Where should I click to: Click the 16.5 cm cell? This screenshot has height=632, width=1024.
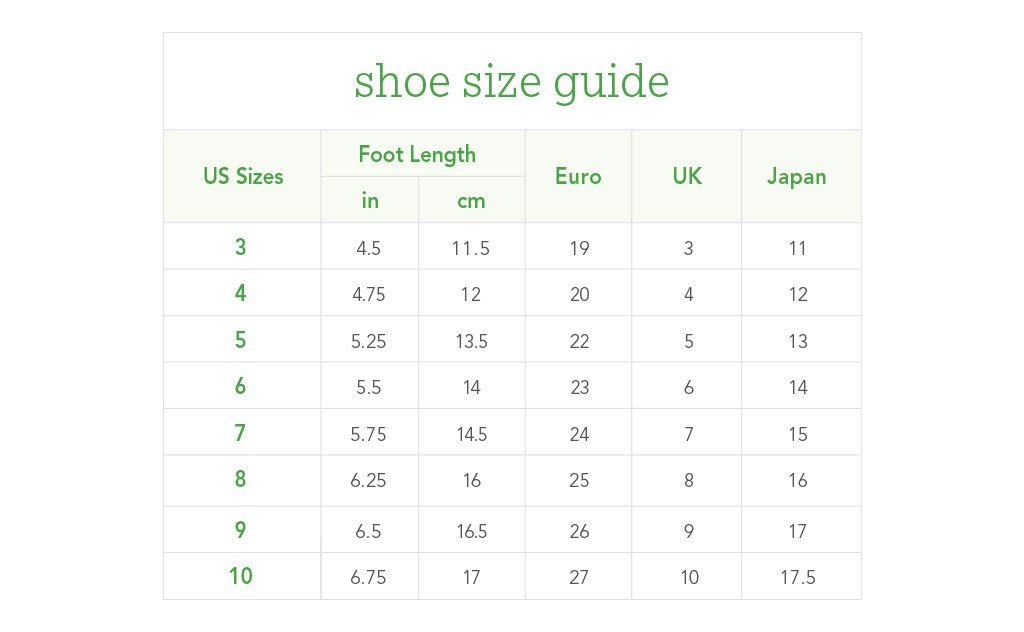click(471, 531)
